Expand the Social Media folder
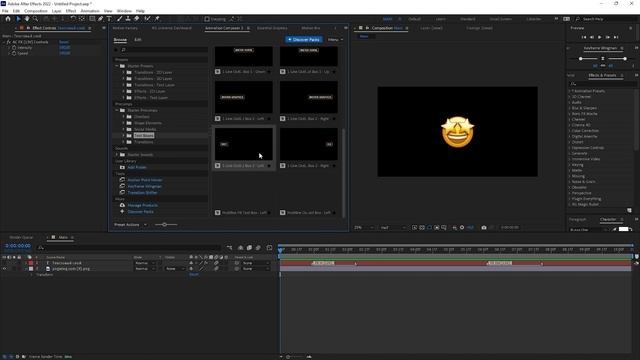This screenshot has height=360, width=640. (x=123, y=129)
